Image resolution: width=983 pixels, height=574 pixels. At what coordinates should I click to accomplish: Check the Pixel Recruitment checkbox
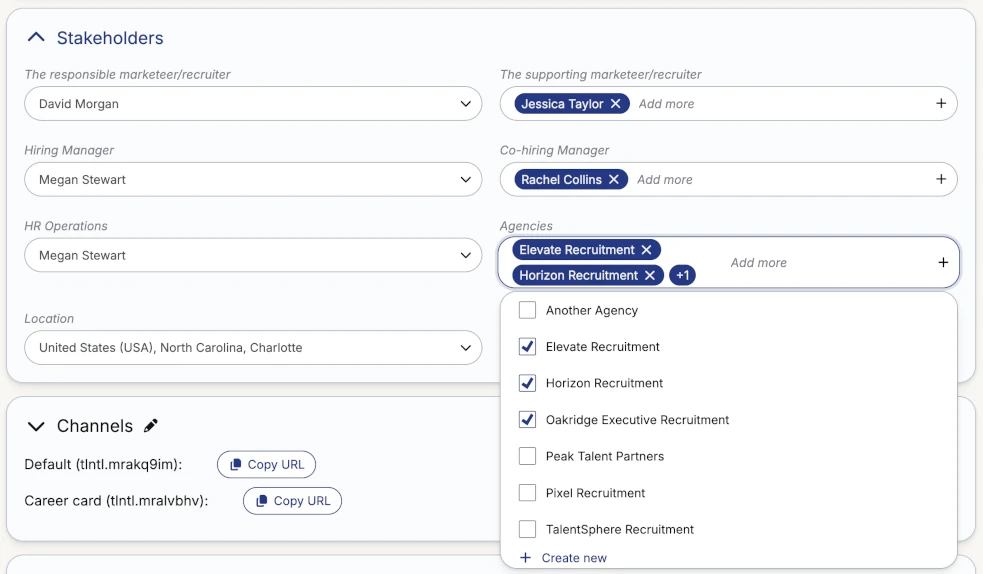pos(527,493)
